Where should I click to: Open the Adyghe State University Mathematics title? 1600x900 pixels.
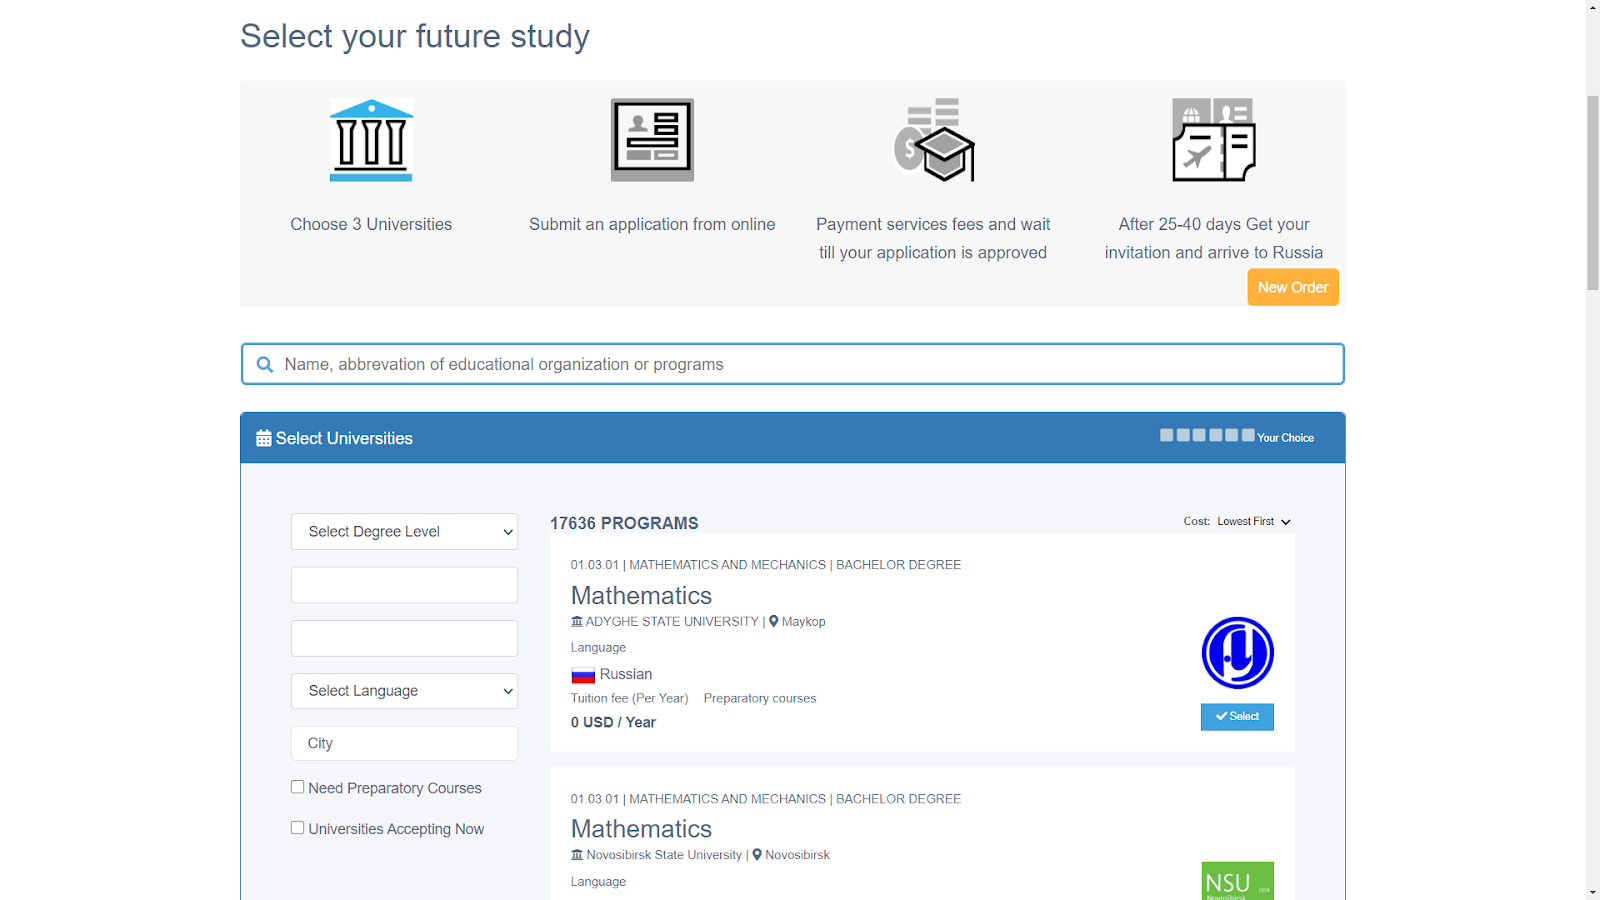[x=641, y=596]
